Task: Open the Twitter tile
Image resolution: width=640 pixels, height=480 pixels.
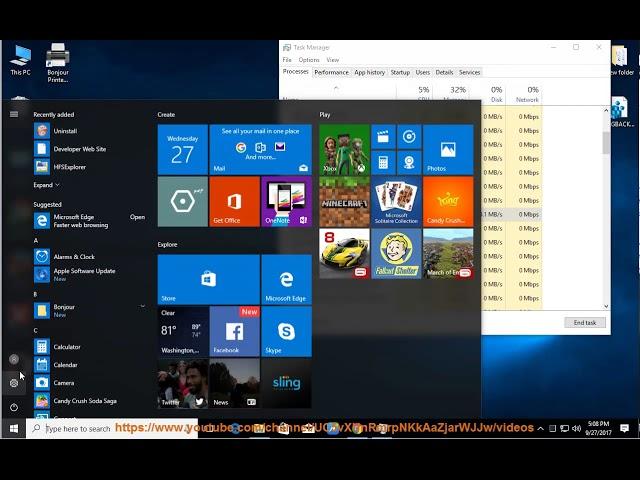Action: point(182,383)
